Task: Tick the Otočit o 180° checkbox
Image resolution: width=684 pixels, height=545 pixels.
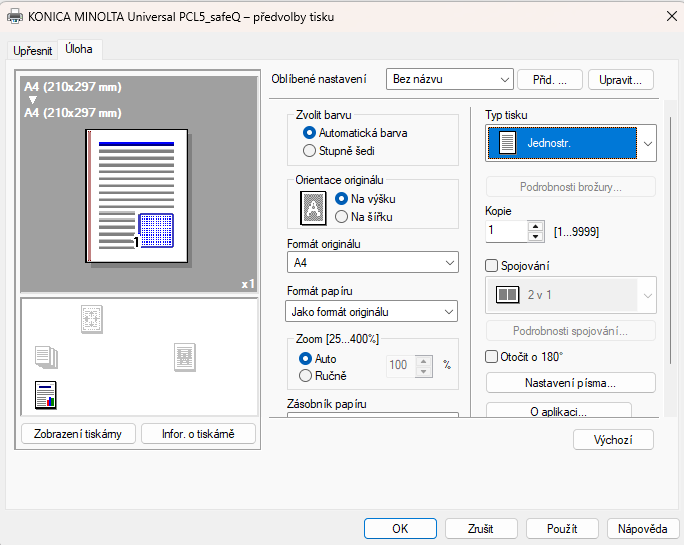Action: 492,356
